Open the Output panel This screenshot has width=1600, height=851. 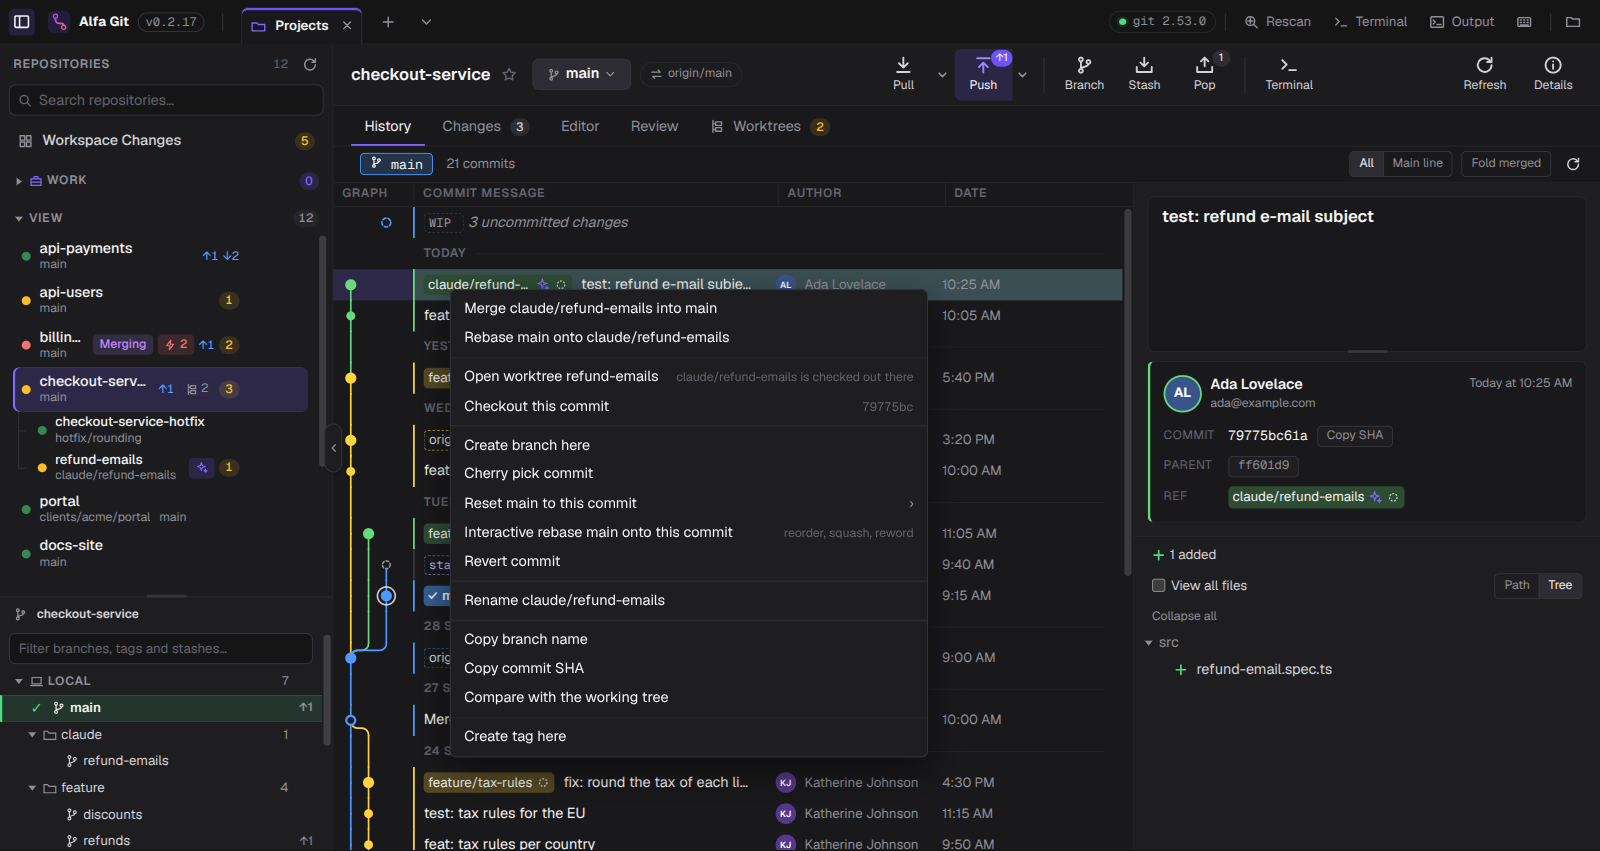click(1462, 22)
